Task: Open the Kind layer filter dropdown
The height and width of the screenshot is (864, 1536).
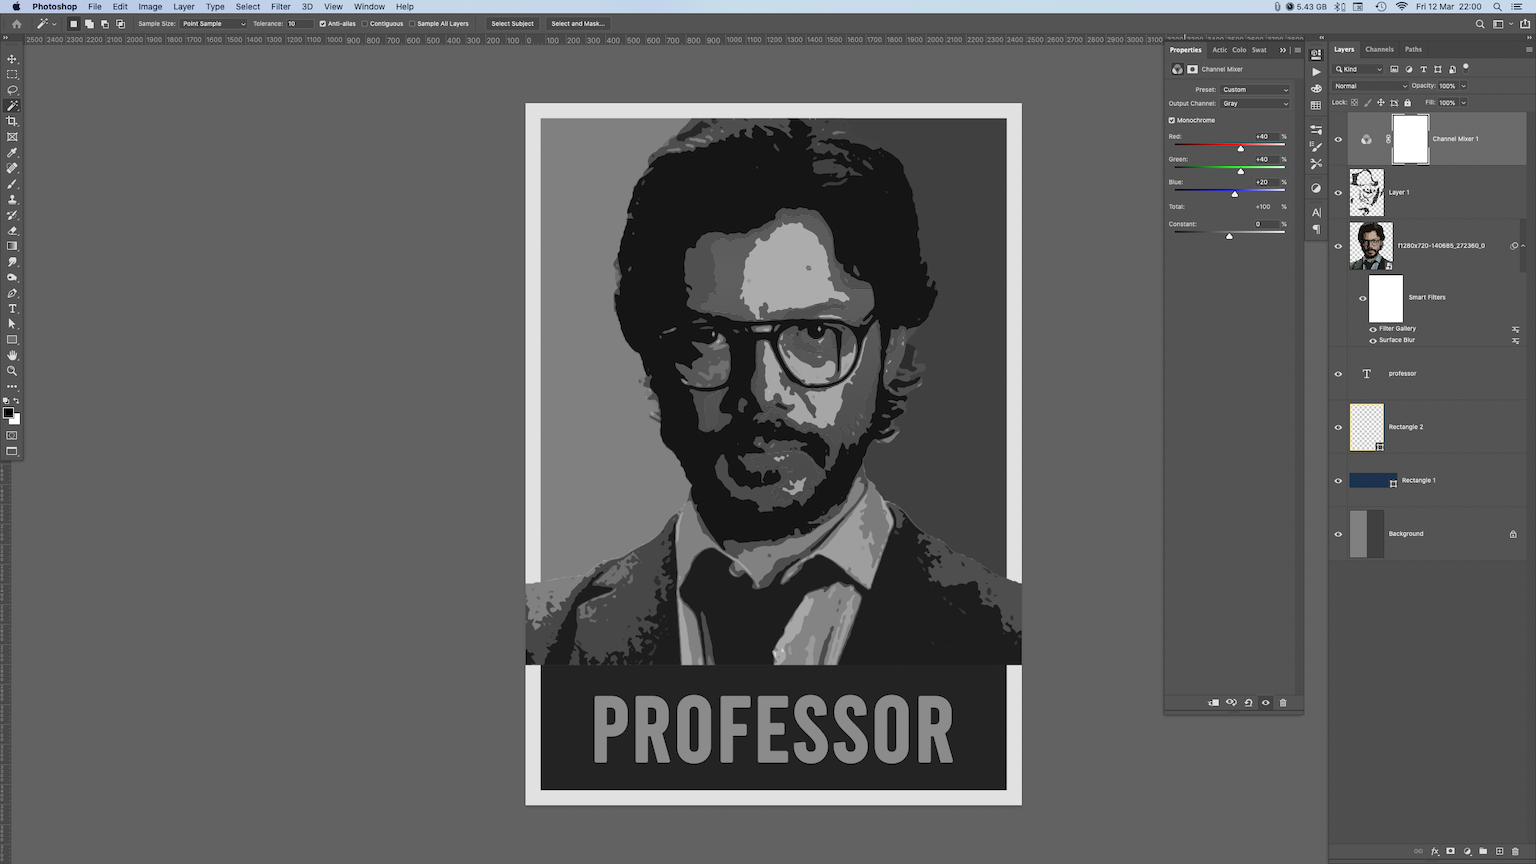Action: [1358, 69]
